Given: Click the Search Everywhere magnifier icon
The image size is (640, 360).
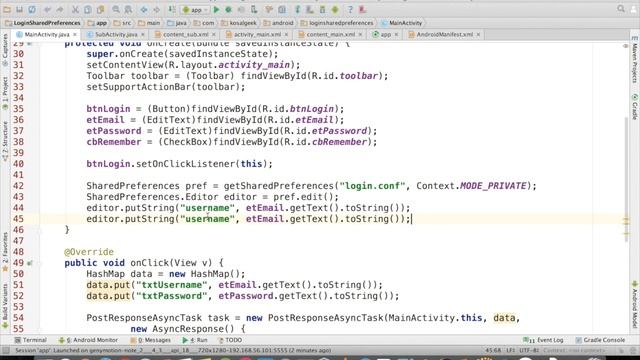Looking at the screenshot, I should coord(621,9).
